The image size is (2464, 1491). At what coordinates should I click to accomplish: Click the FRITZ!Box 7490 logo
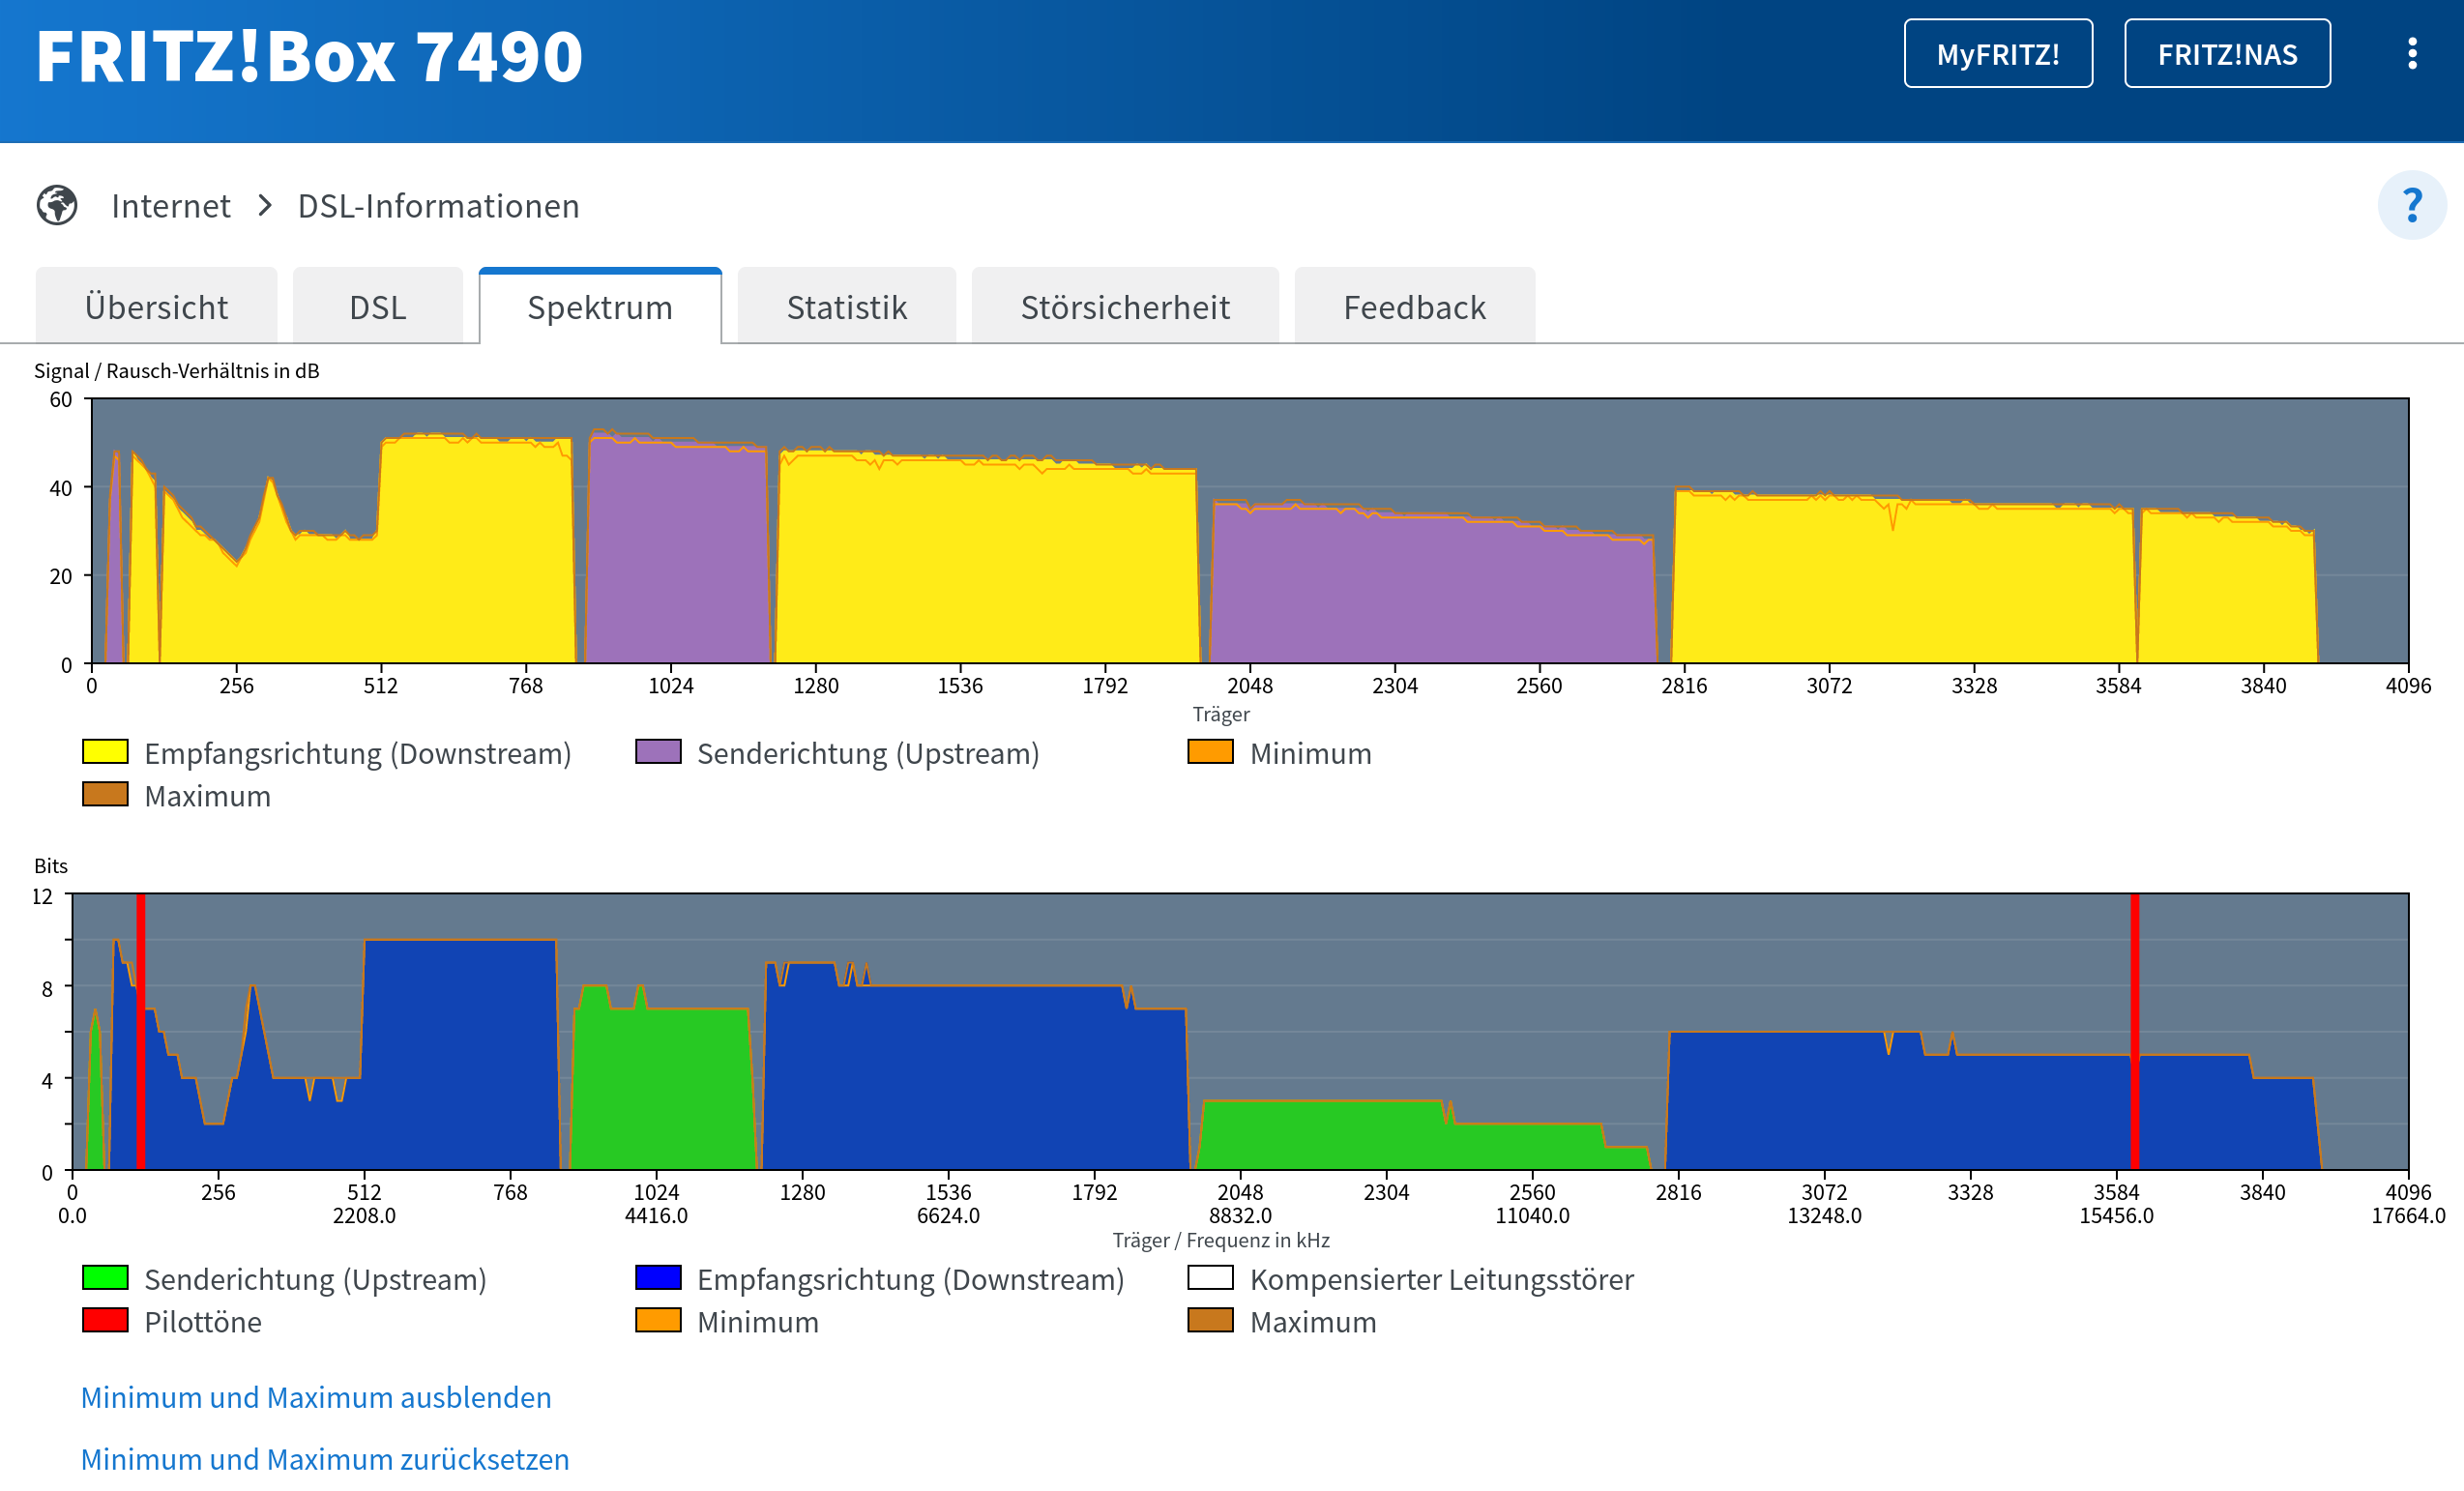(309, 56)
